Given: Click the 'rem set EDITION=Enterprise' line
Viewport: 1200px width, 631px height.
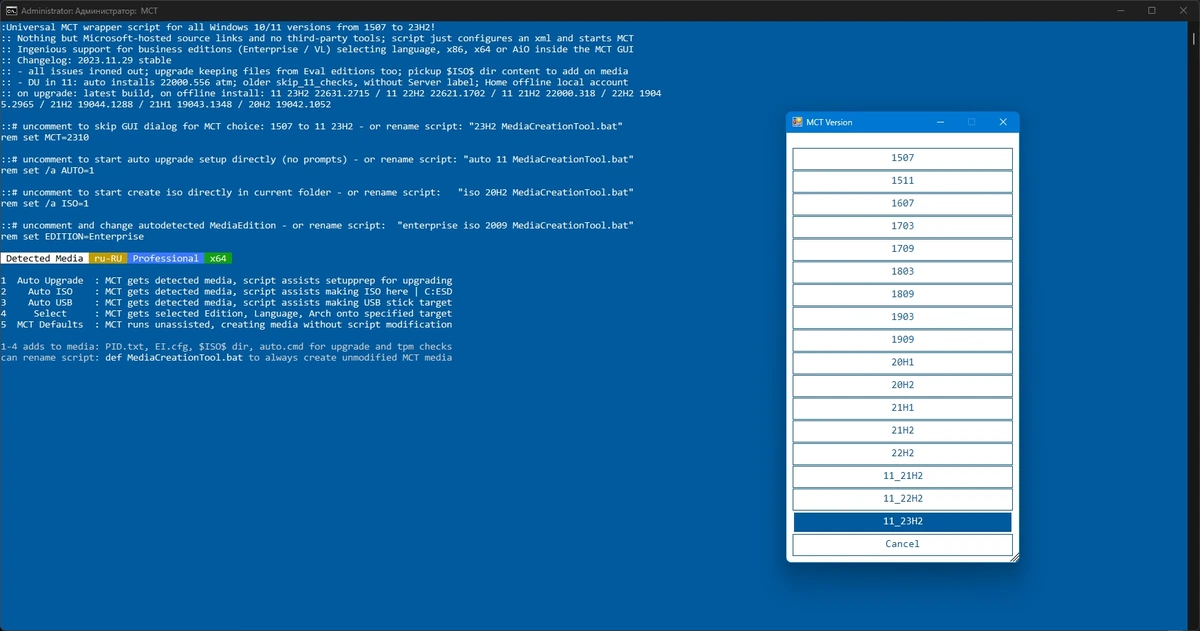Looking at the screenshot, I should [72, 236].
